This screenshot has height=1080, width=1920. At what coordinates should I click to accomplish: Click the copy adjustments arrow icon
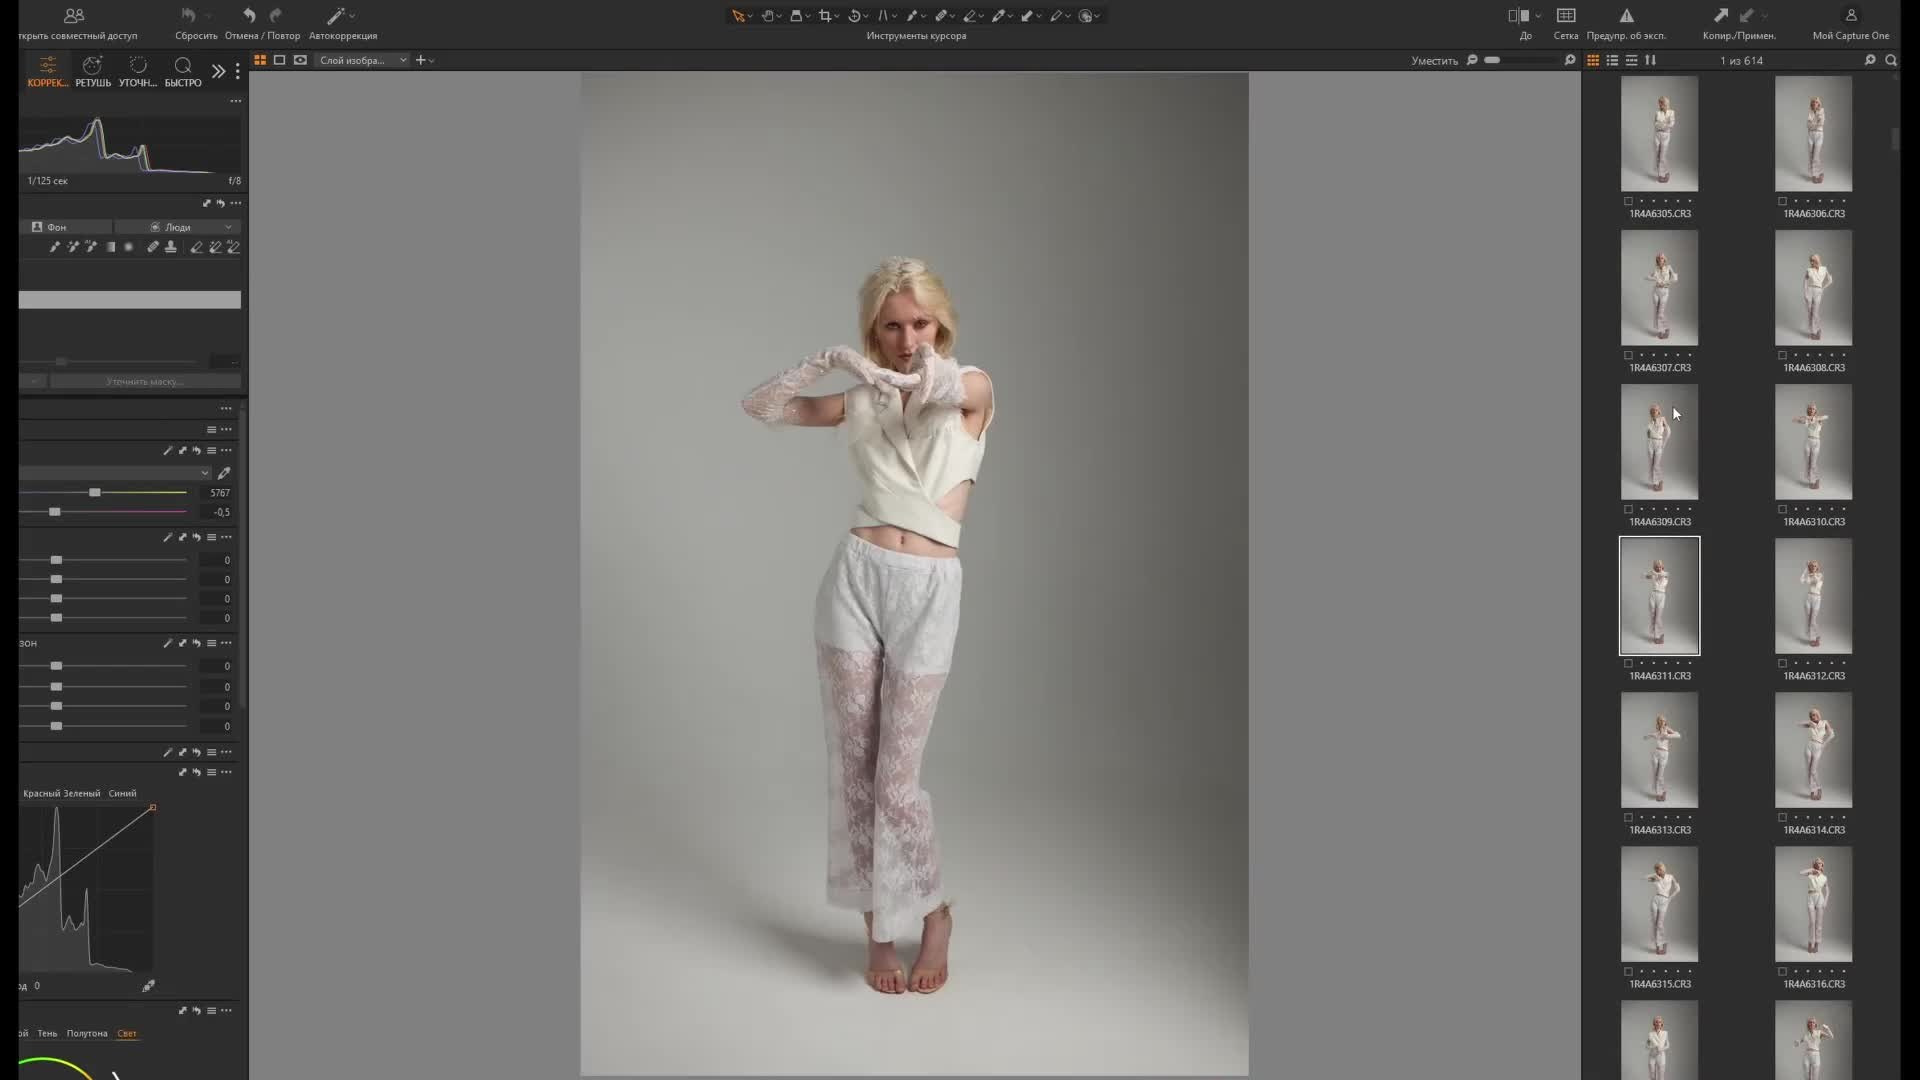tap(1720, 16)
